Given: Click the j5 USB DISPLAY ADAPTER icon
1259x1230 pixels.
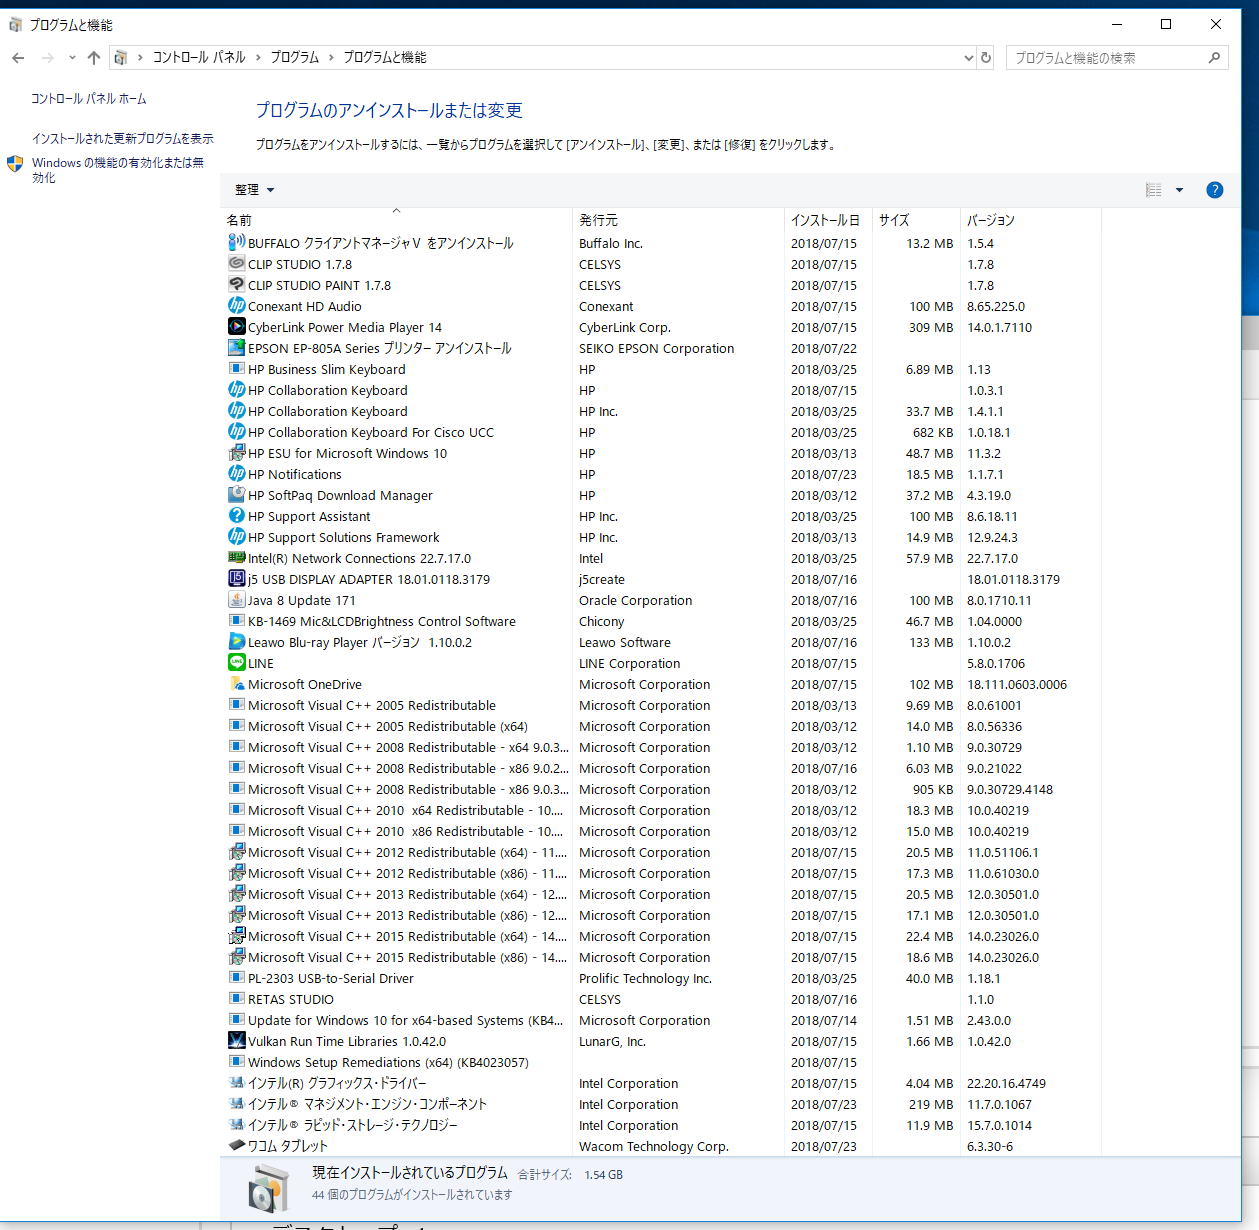Looking at the screenshot, I should click(237, 579).
